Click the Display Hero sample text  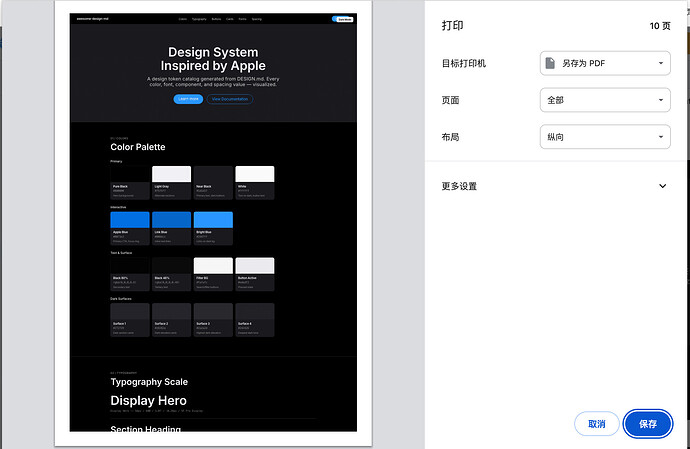click(x=148, y=401)
